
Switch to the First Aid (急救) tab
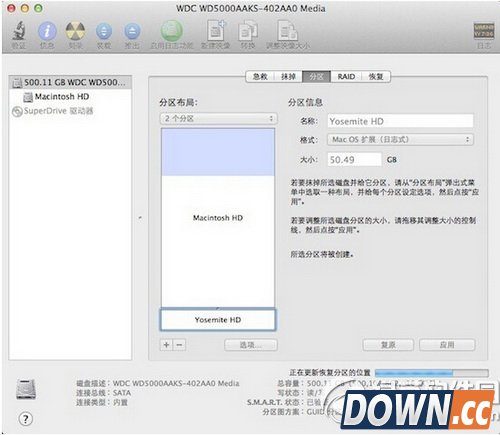click(x=260, y=76)
